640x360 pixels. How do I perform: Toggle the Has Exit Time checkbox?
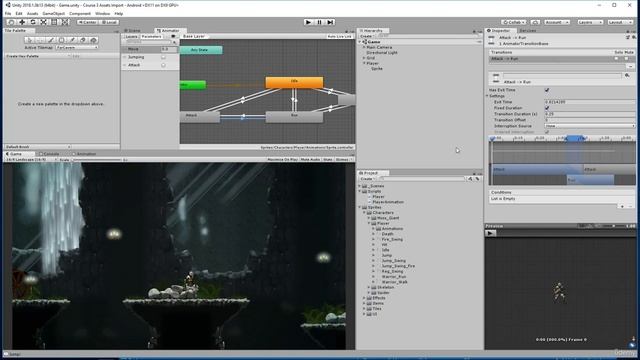coord(547,90)
